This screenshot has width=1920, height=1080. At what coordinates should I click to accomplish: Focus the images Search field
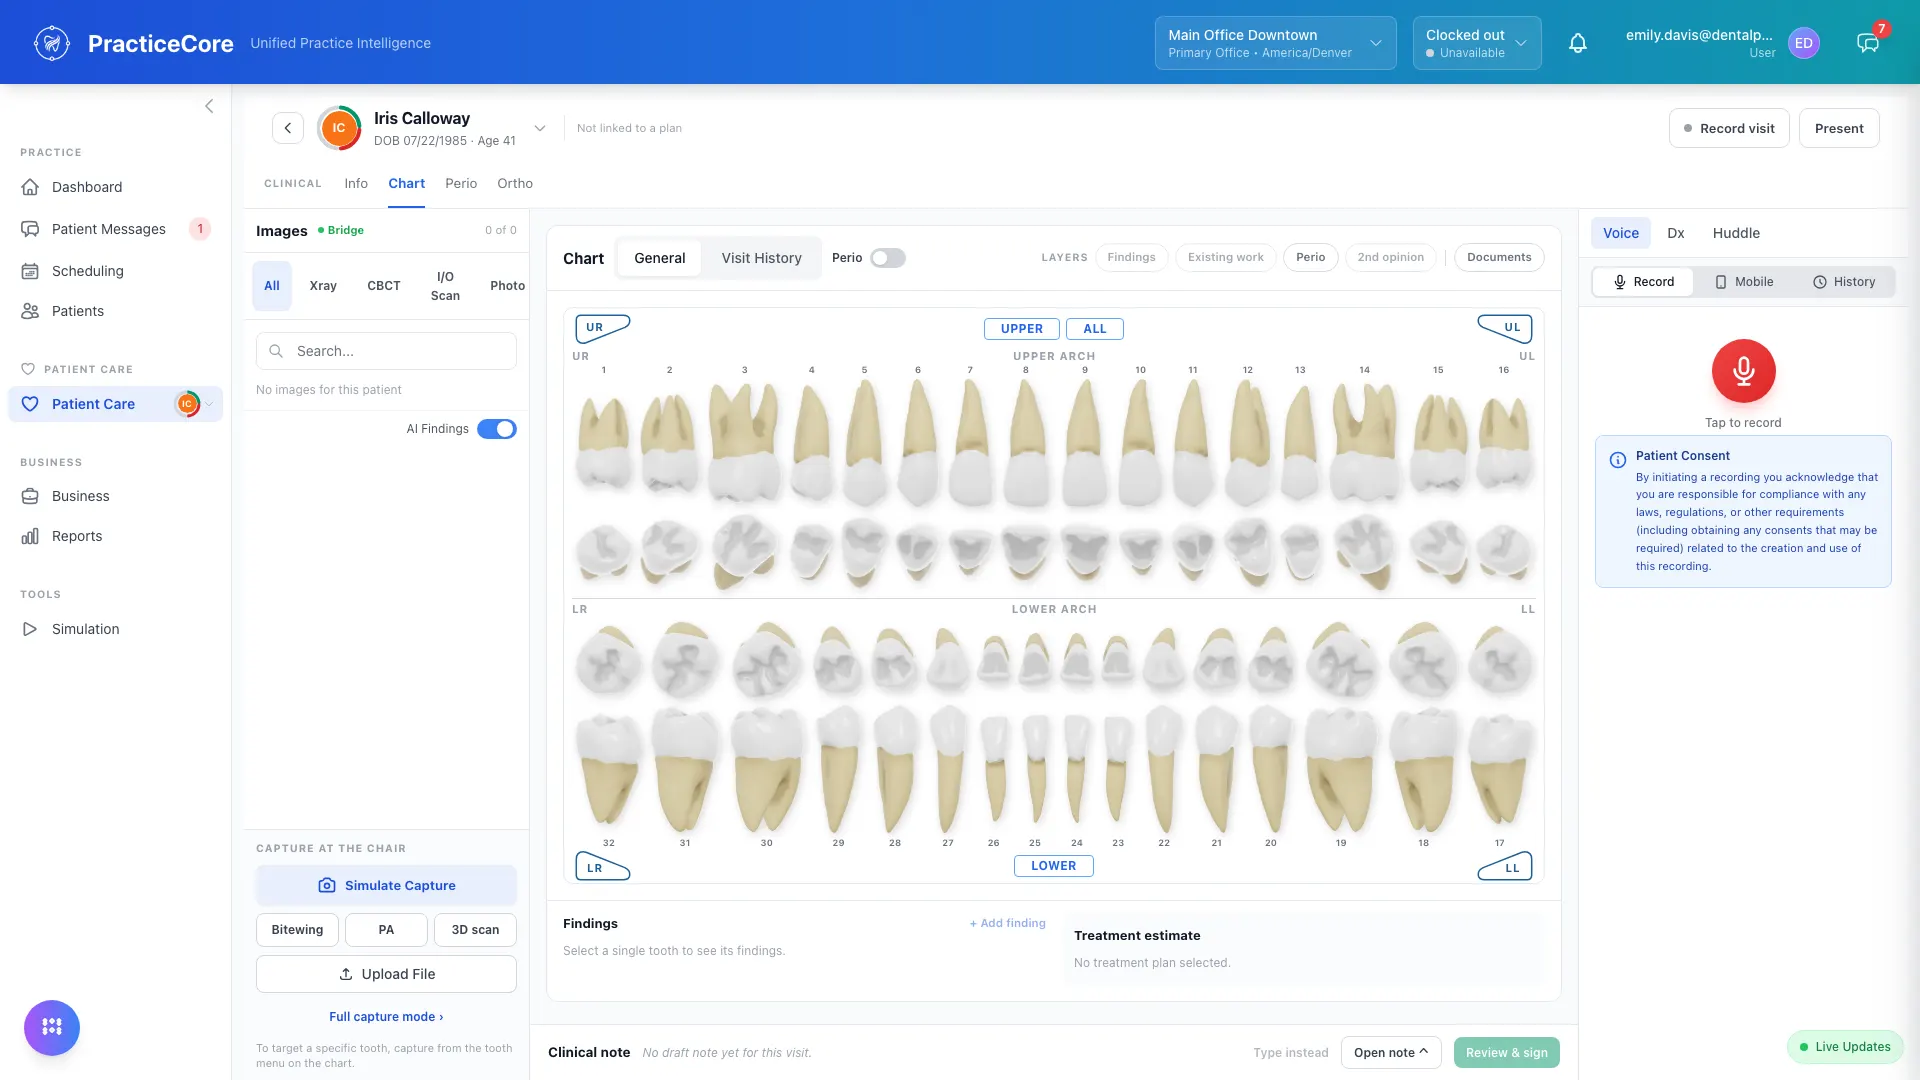point(386,351)
